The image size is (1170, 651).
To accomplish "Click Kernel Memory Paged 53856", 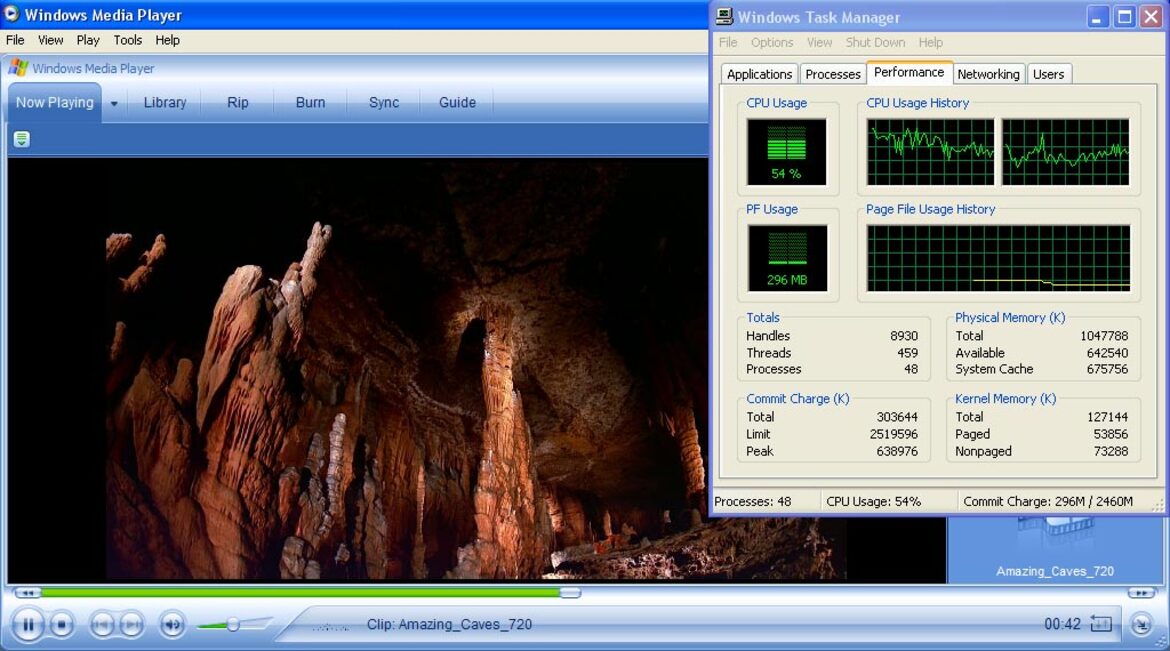I will coord(1110,434).
